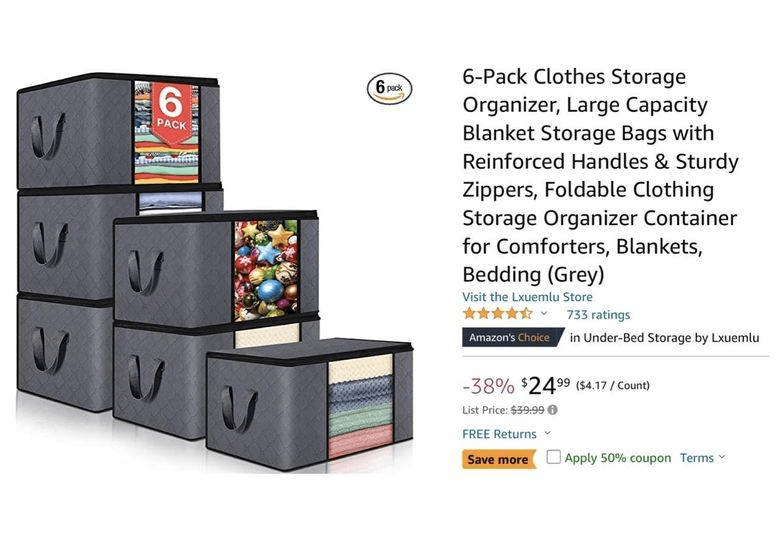Click the crossed-out $39.99 list price
The image size is (783, 540).
pyautogui.click(x=528, y=410)
